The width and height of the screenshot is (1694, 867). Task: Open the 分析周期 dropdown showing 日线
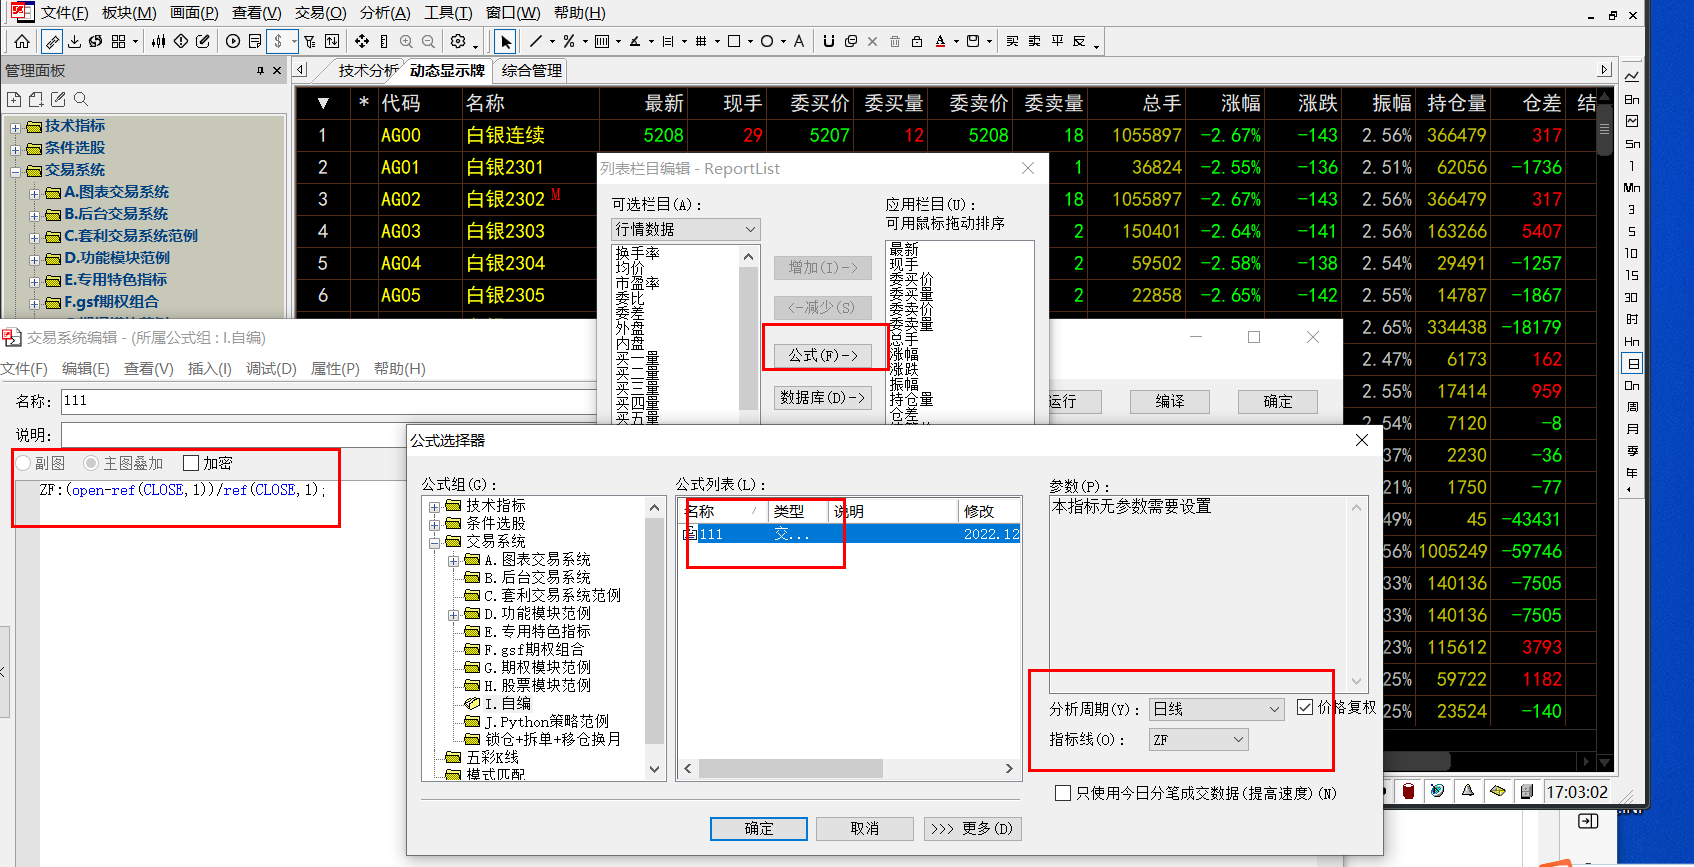[x=1216, y=709]
